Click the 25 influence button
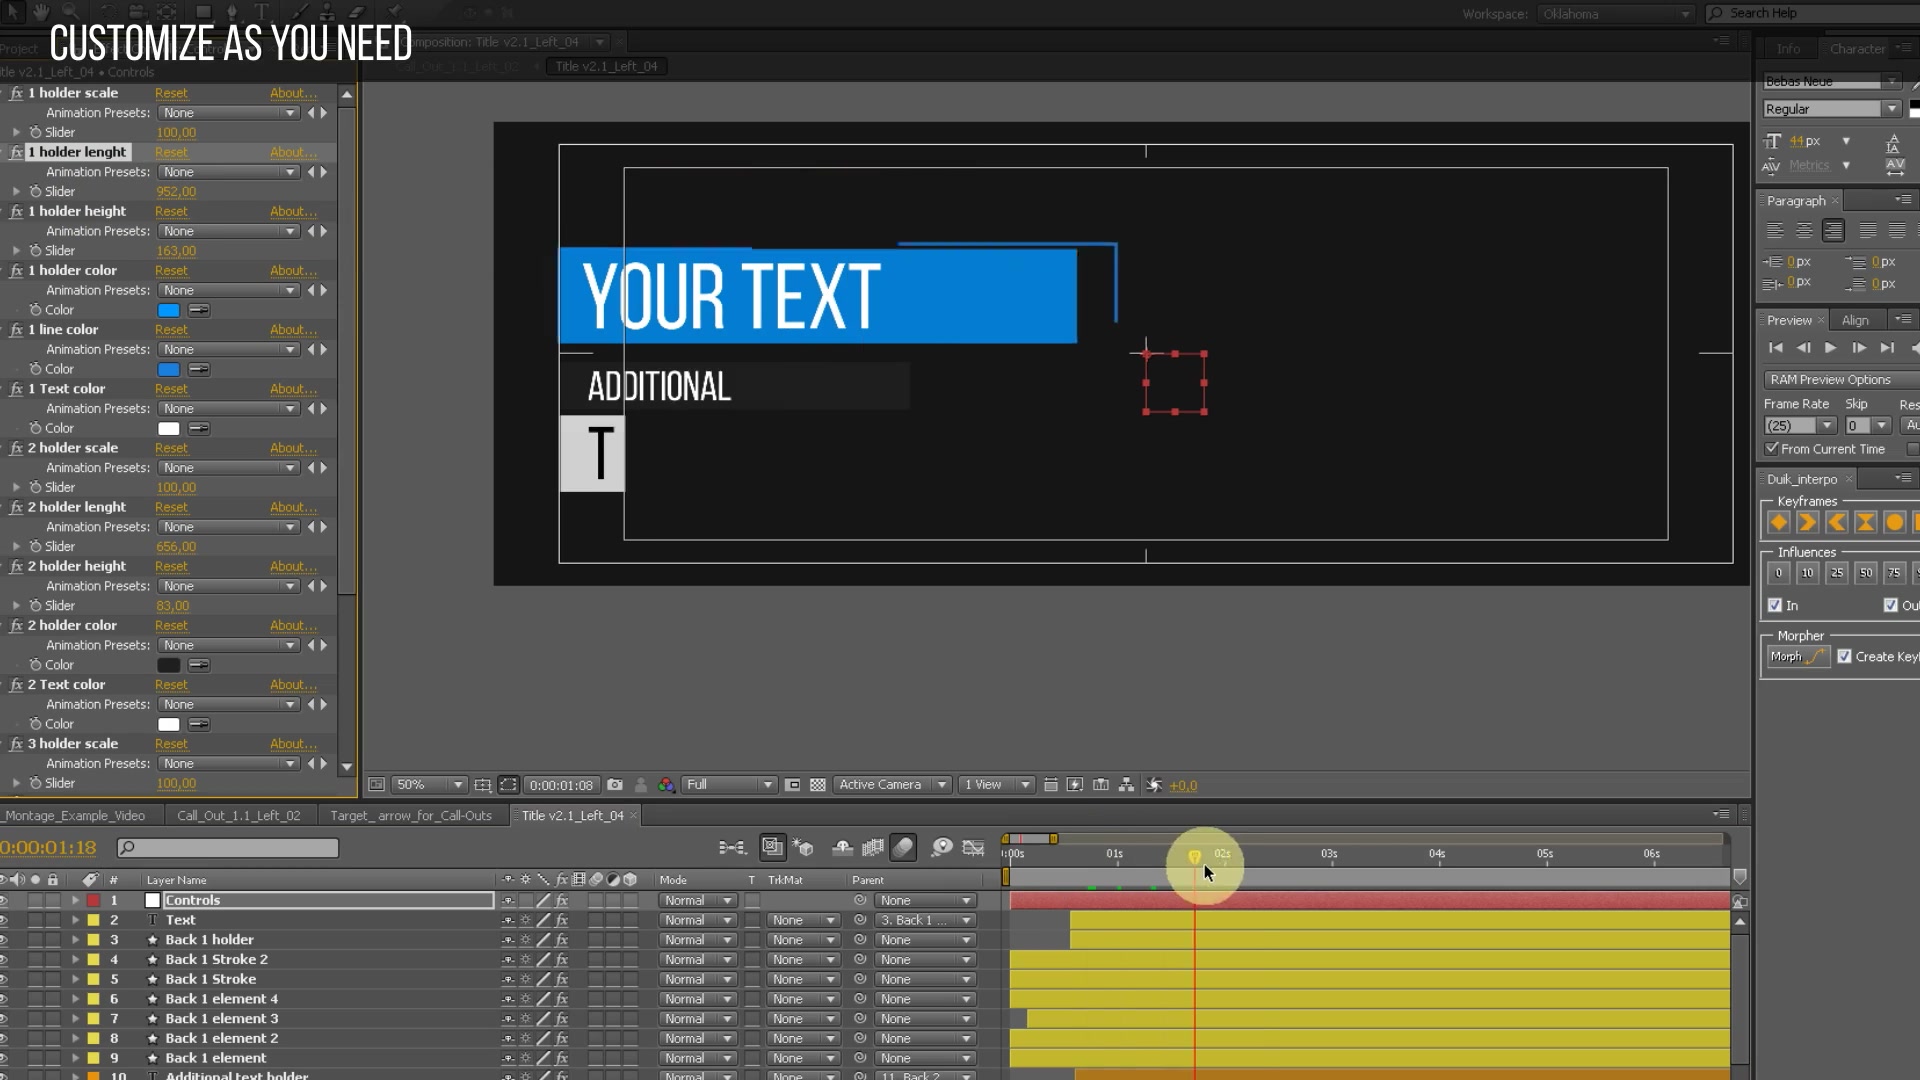 [1837, 573]
